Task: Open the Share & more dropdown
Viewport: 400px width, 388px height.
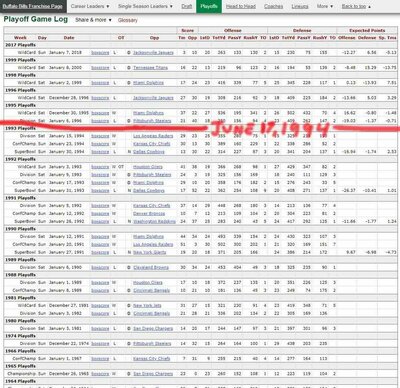Action: pyautogui.click(x=93, y=20)
